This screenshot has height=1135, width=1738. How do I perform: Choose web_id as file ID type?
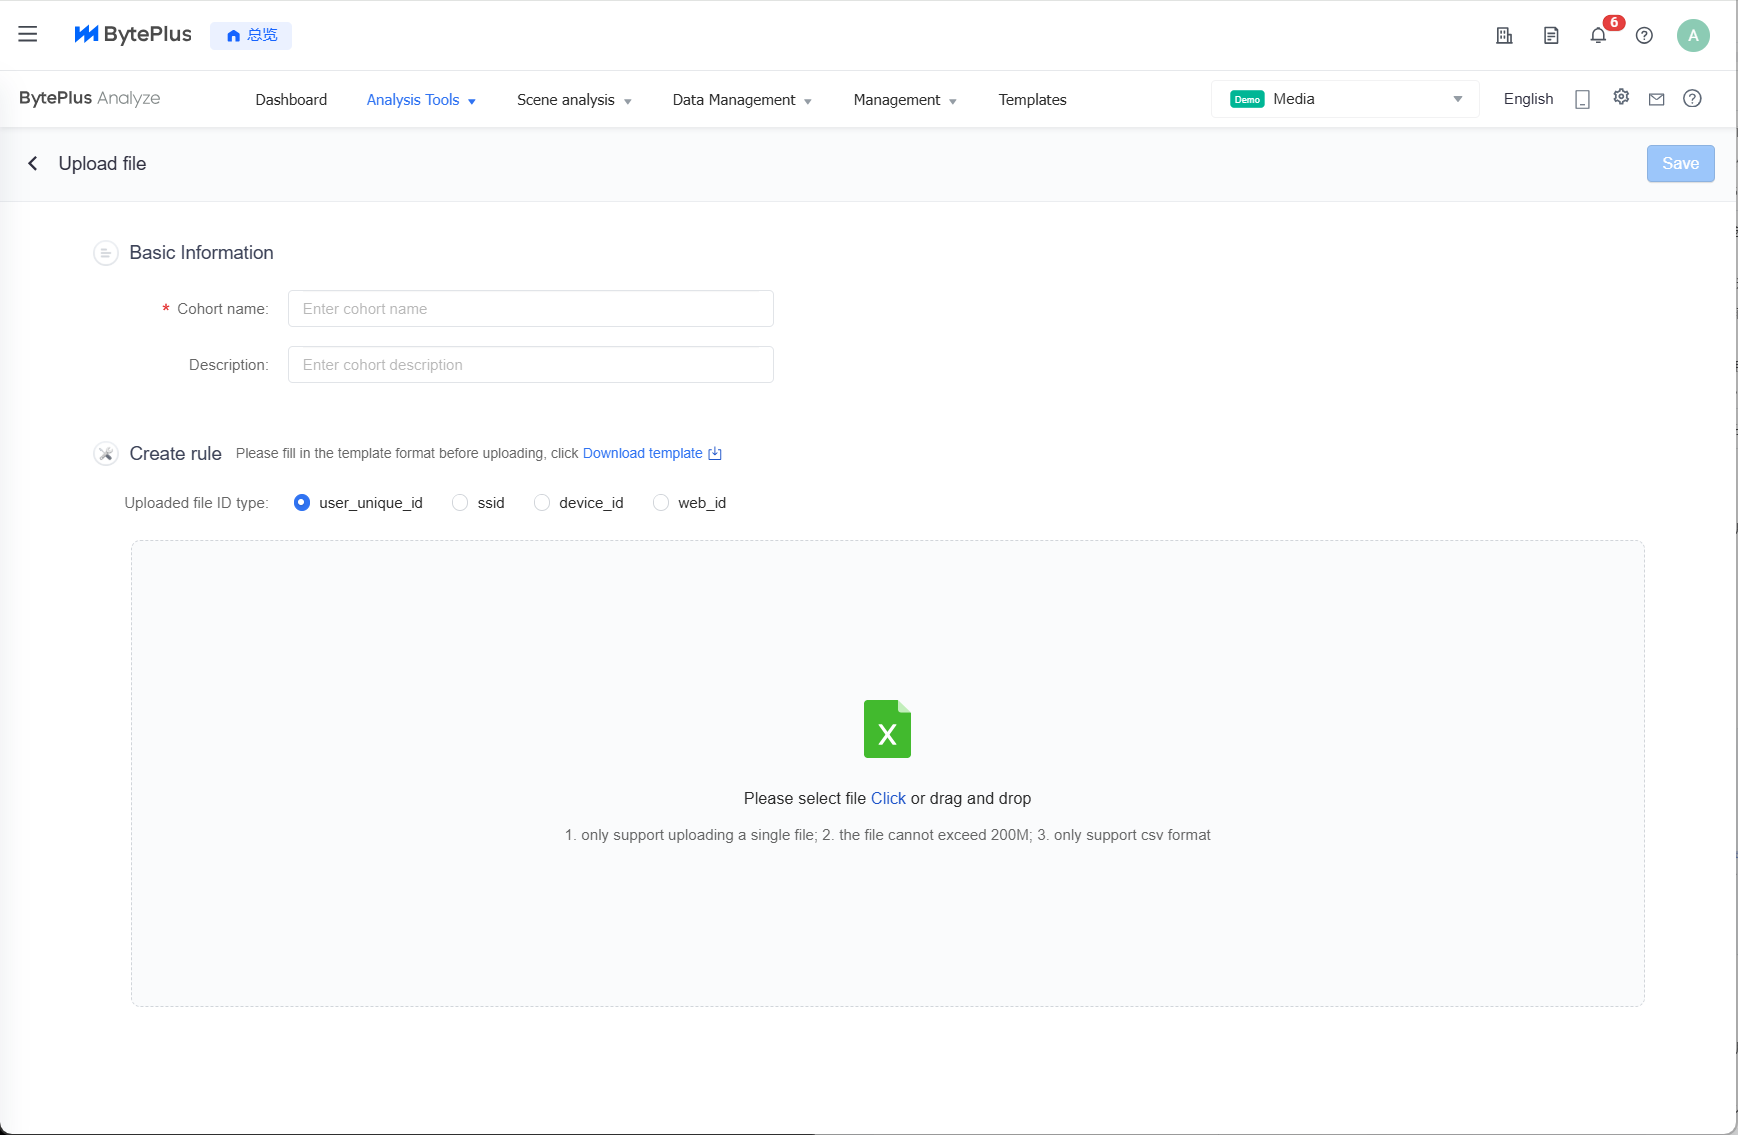coord(661,503)
